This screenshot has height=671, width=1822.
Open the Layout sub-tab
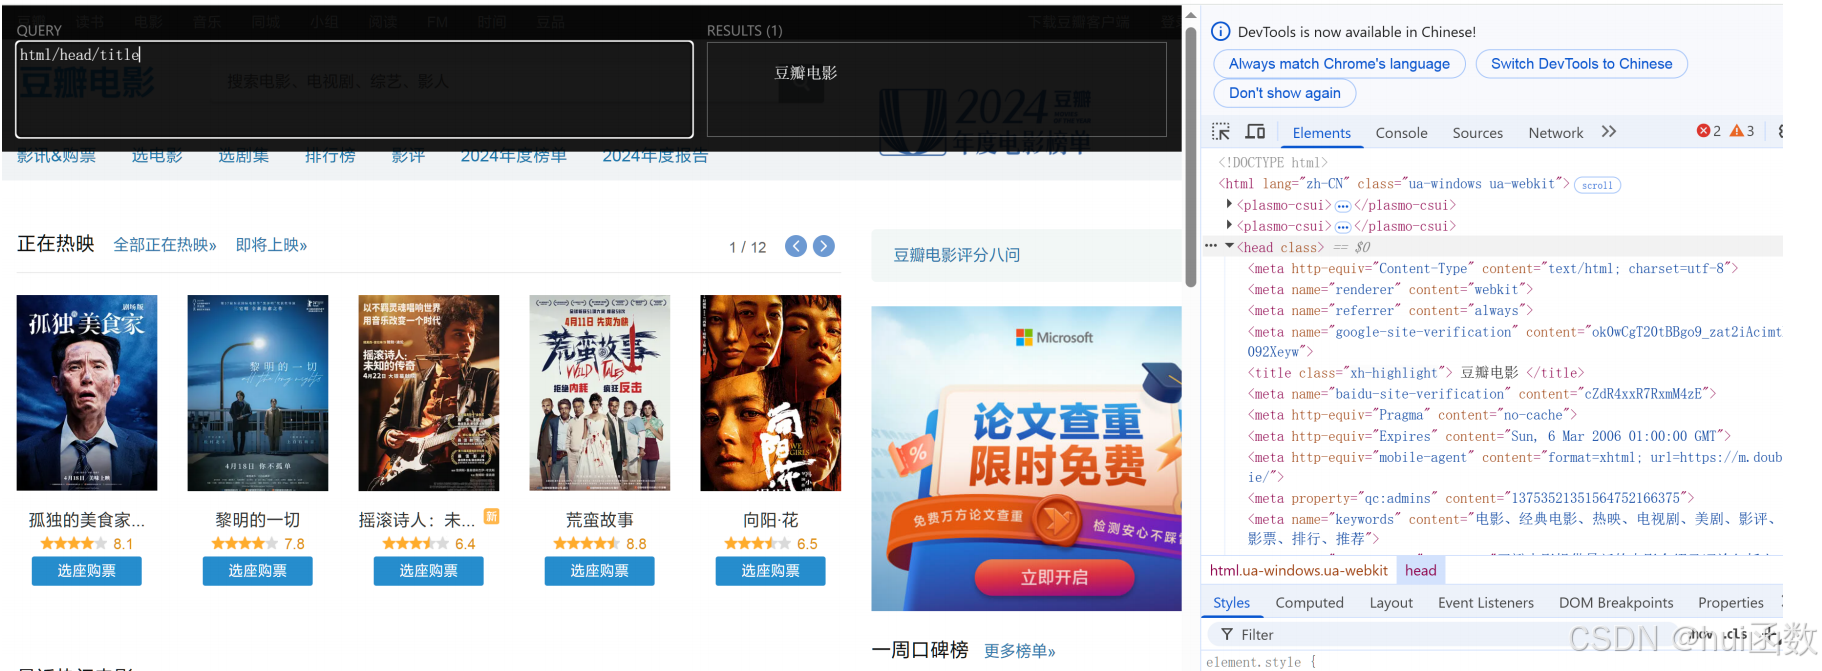point(1391,603)
